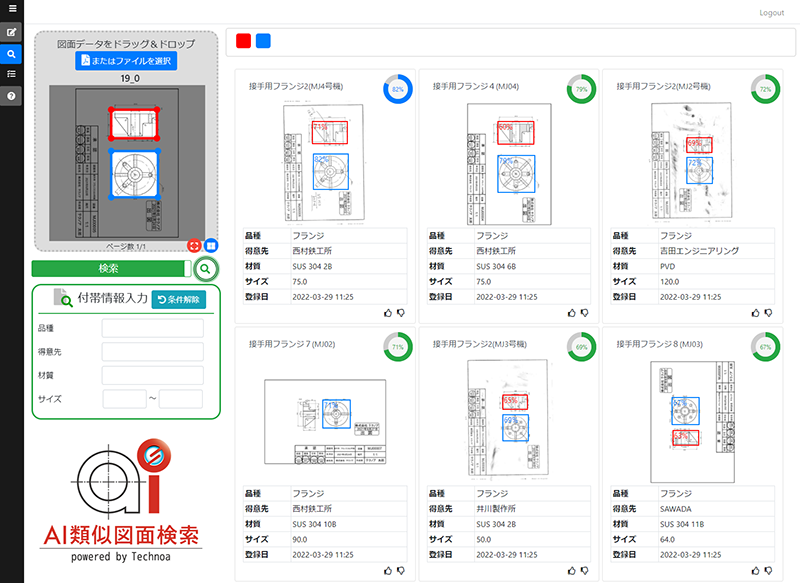Click the round green magnifier search button

[x=206, y=269]
